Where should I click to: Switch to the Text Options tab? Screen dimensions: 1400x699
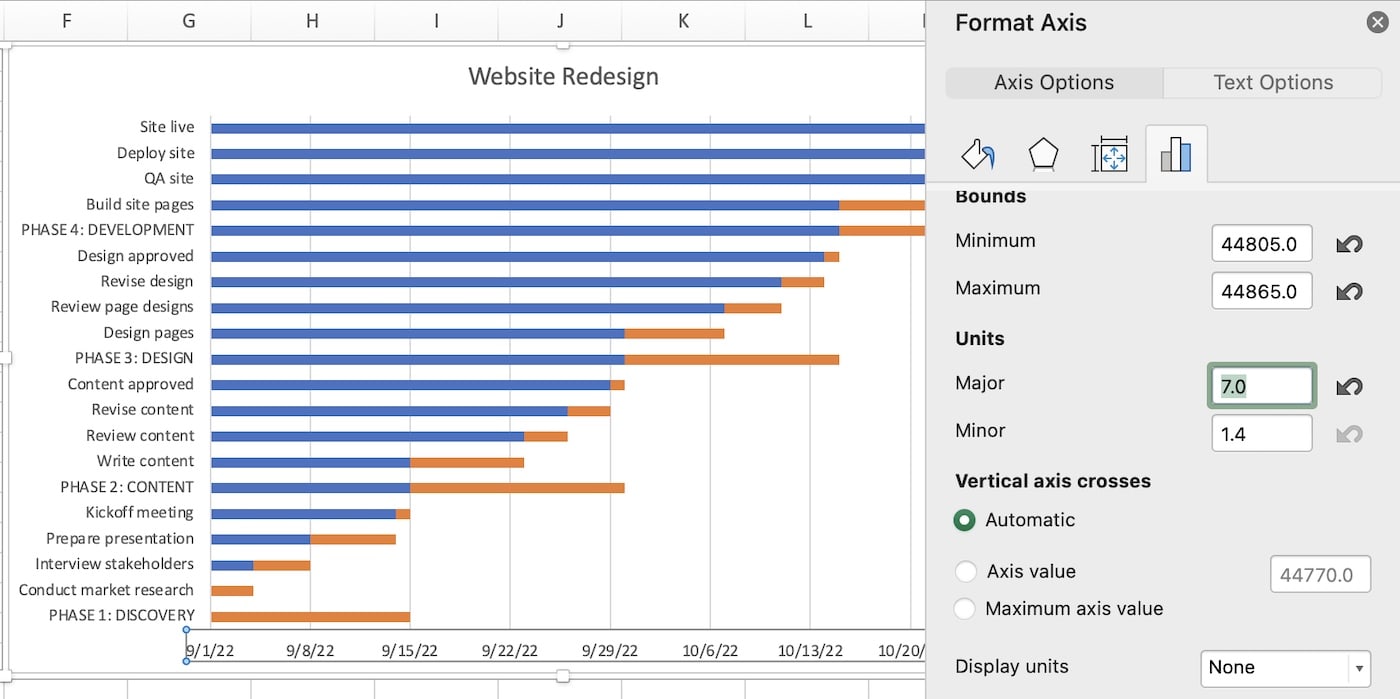point(1272,82)
